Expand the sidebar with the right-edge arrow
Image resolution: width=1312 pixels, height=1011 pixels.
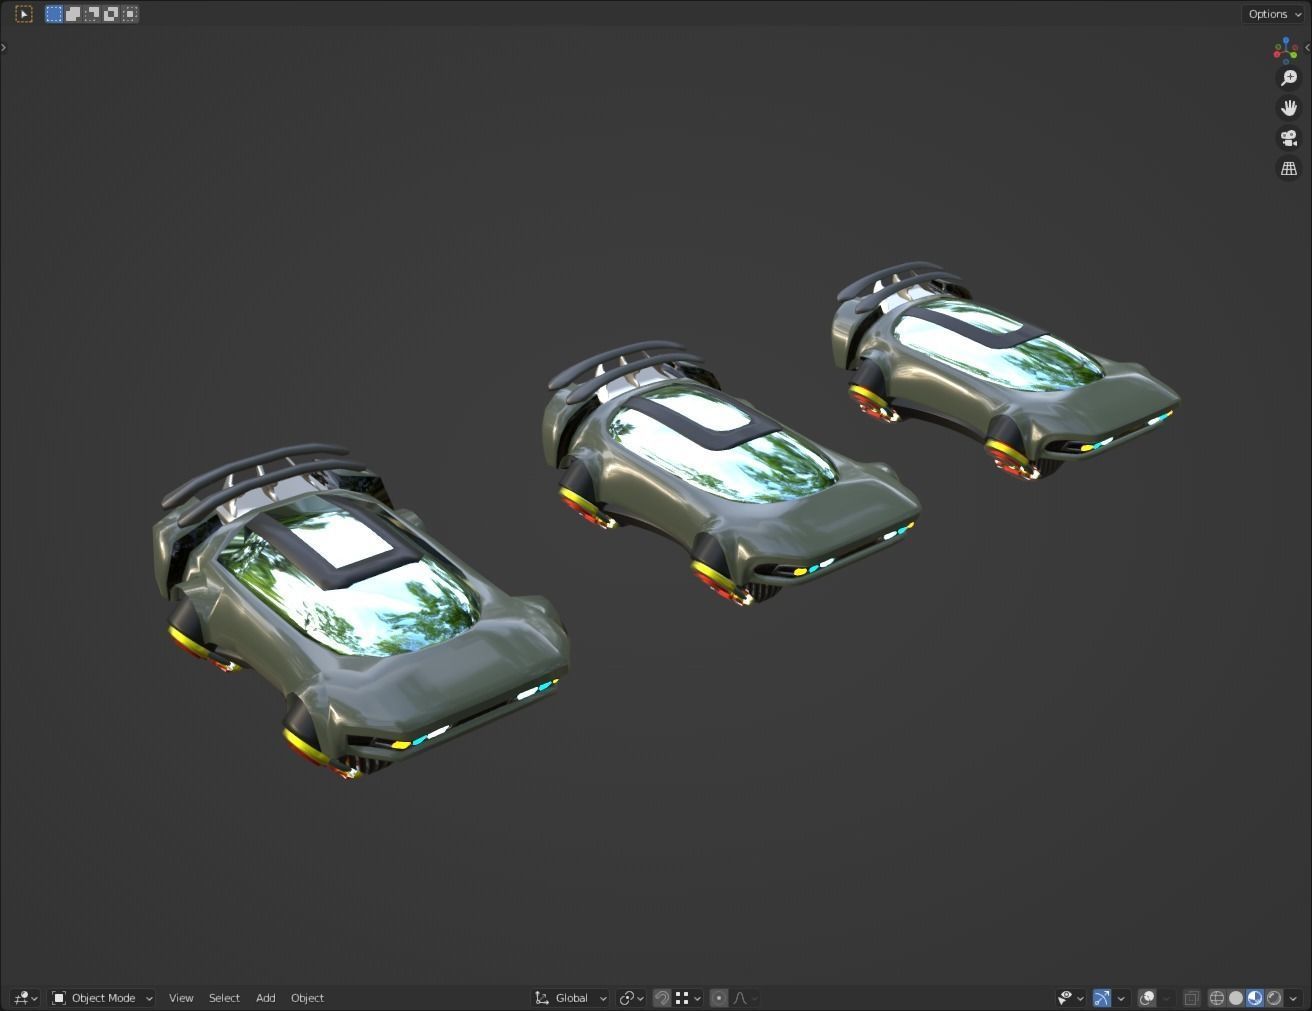[x=1307, y=47]
